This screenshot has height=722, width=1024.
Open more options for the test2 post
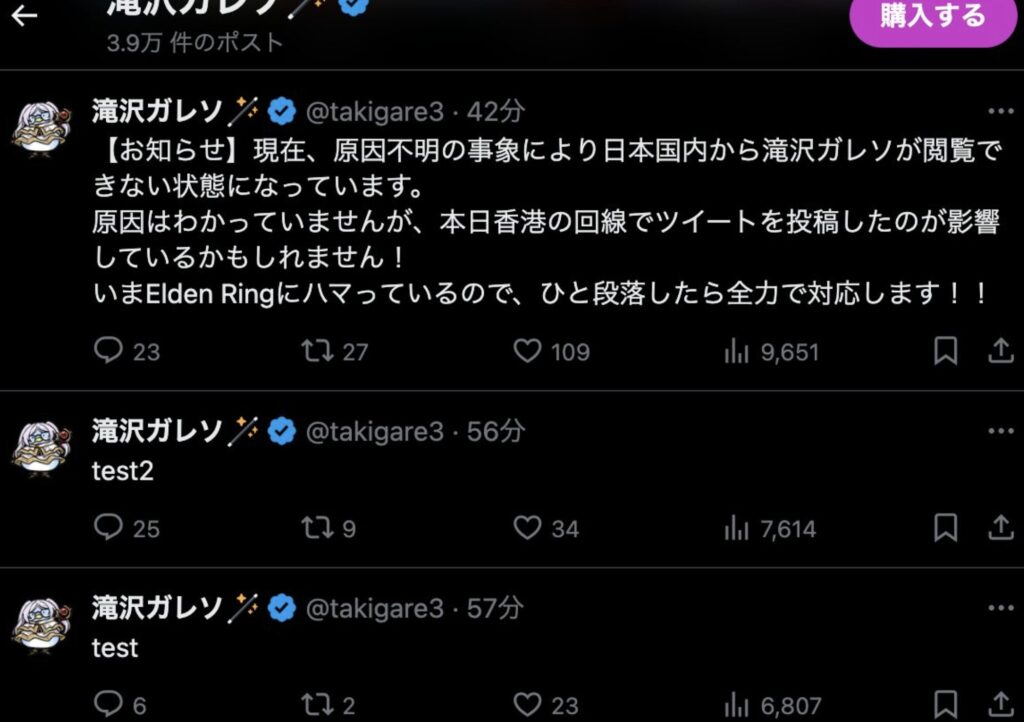(1000, 431)
